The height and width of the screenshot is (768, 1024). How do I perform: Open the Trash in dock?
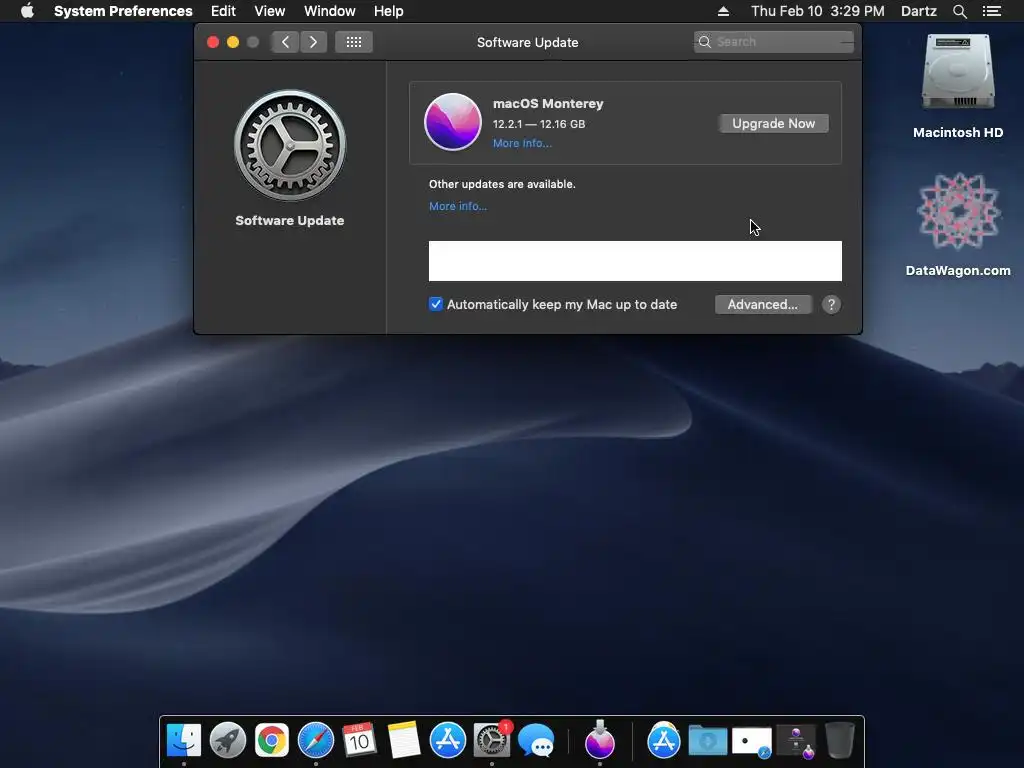coord(840,740)
